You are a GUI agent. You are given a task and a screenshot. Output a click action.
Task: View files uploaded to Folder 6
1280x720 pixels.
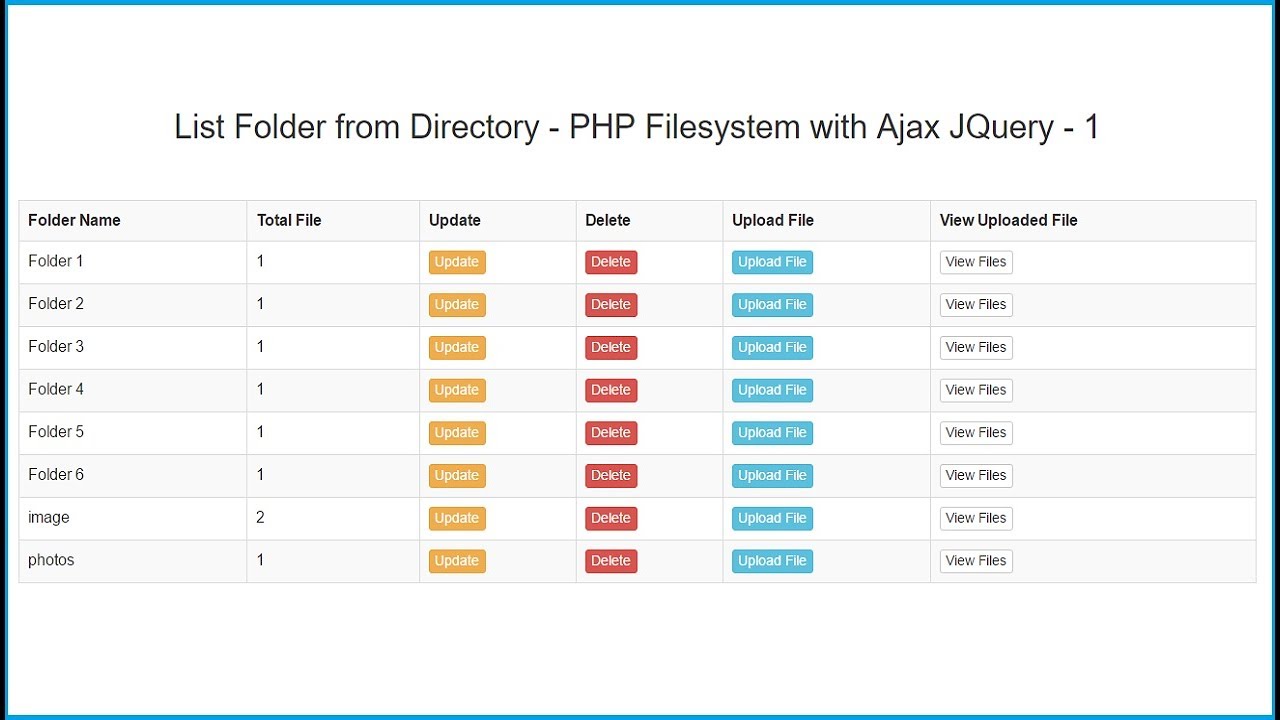[x=976, y=476]
